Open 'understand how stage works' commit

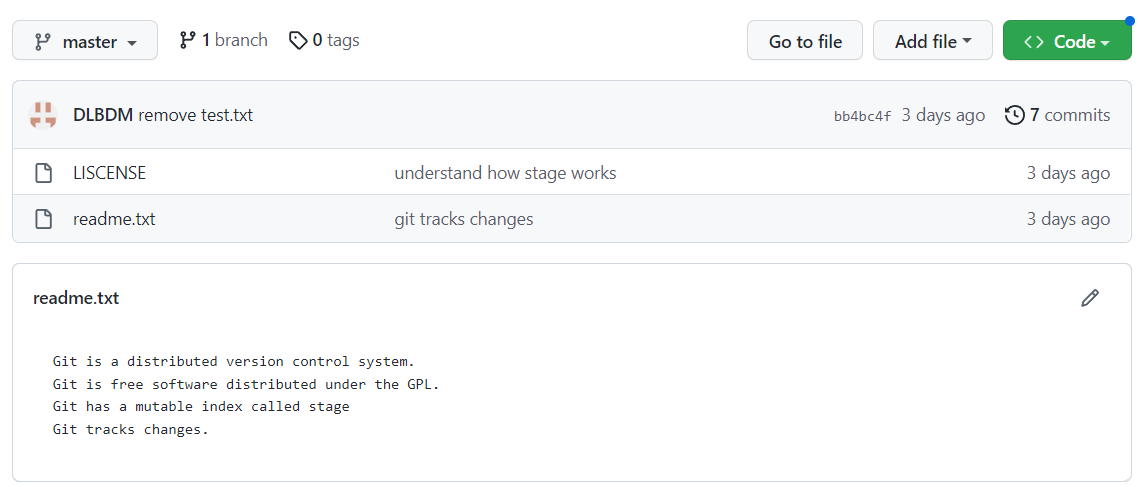505,173
